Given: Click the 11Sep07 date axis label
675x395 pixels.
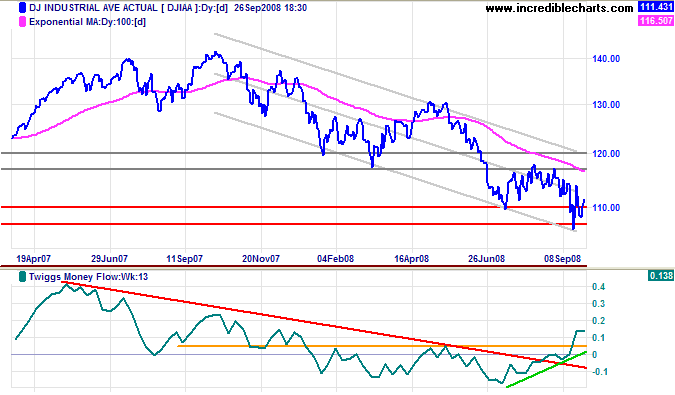Looking at the screenshot, I should 184,259.
